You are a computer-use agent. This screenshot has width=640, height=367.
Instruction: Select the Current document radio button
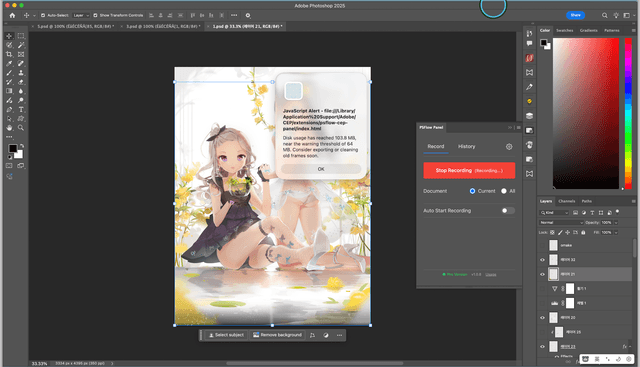(x=472, y=191)
